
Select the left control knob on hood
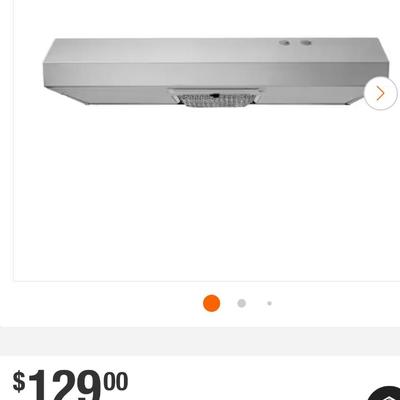click(284, 43)
